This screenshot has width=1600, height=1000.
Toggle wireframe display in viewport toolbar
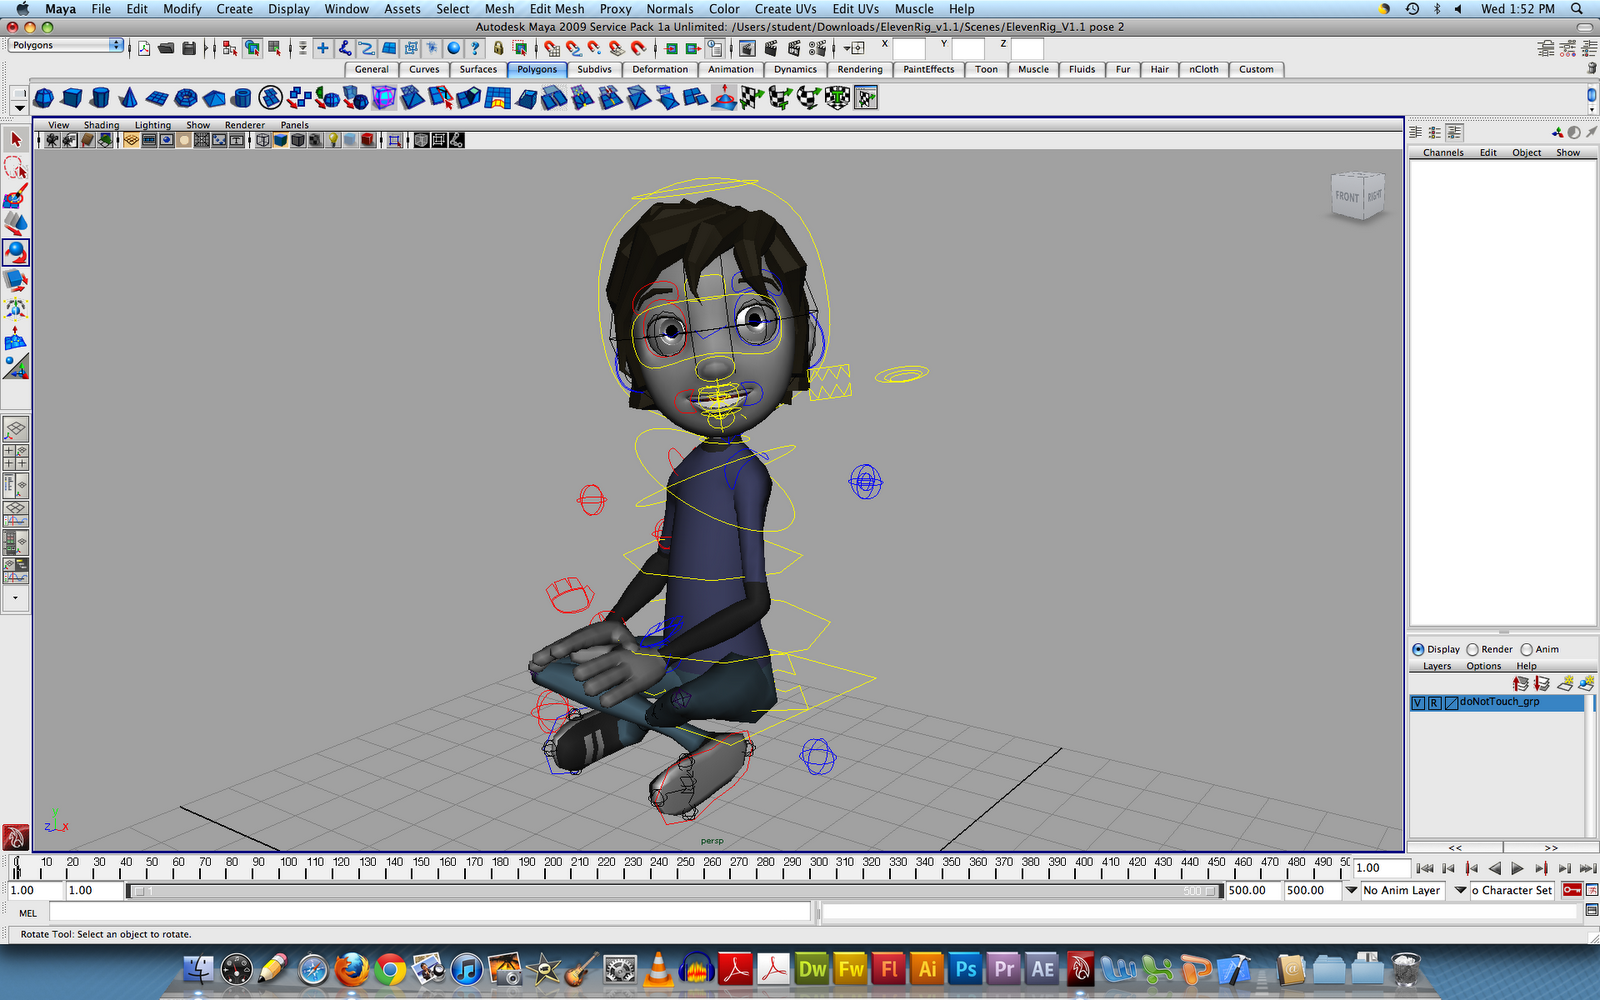263,141
